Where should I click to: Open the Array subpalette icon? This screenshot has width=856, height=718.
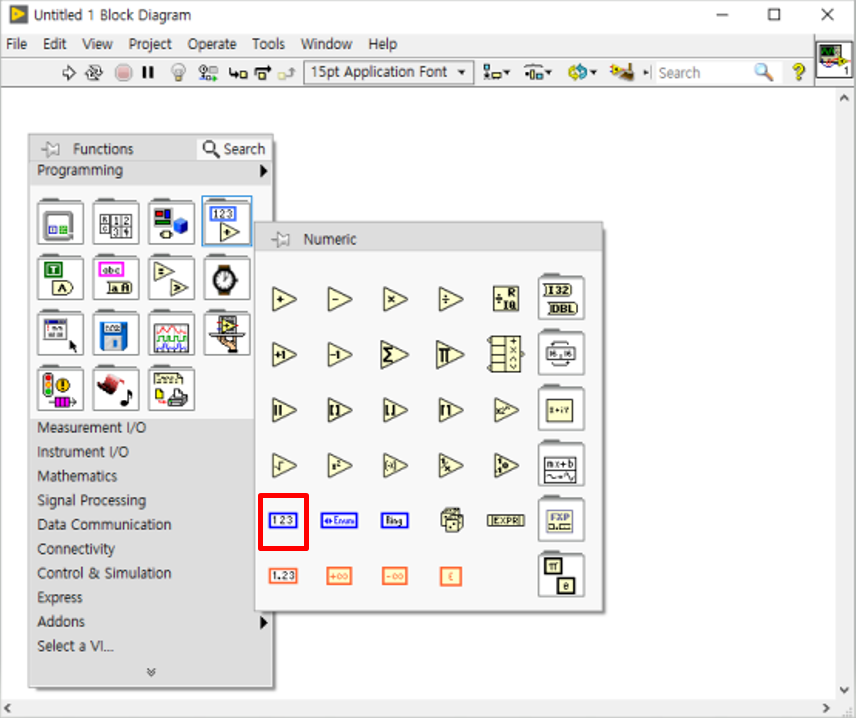click(x=116, y=222)
